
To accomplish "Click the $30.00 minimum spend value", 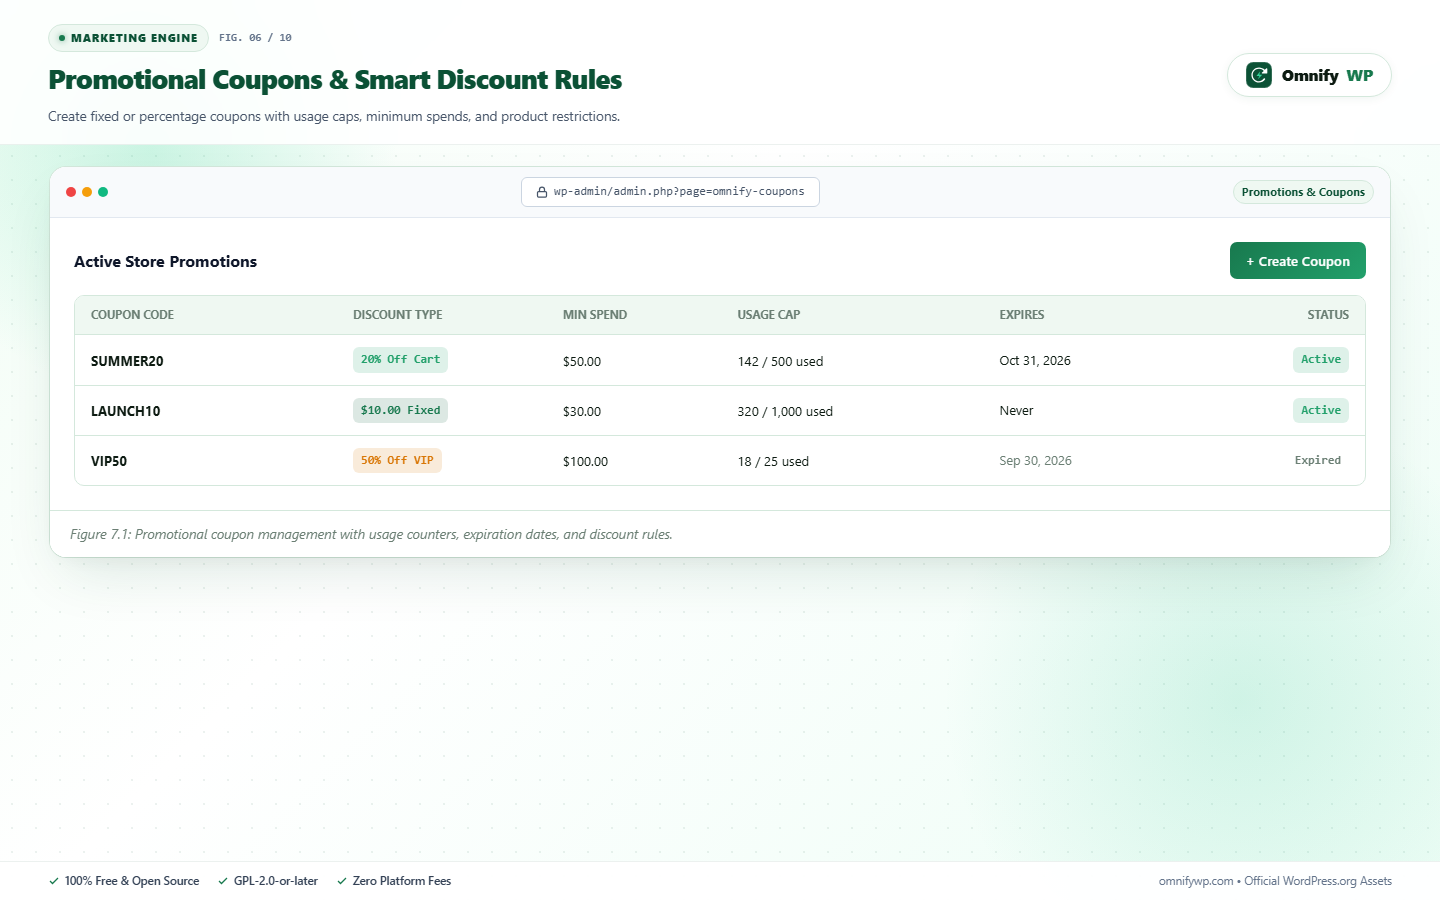I will tap(582, 412).
